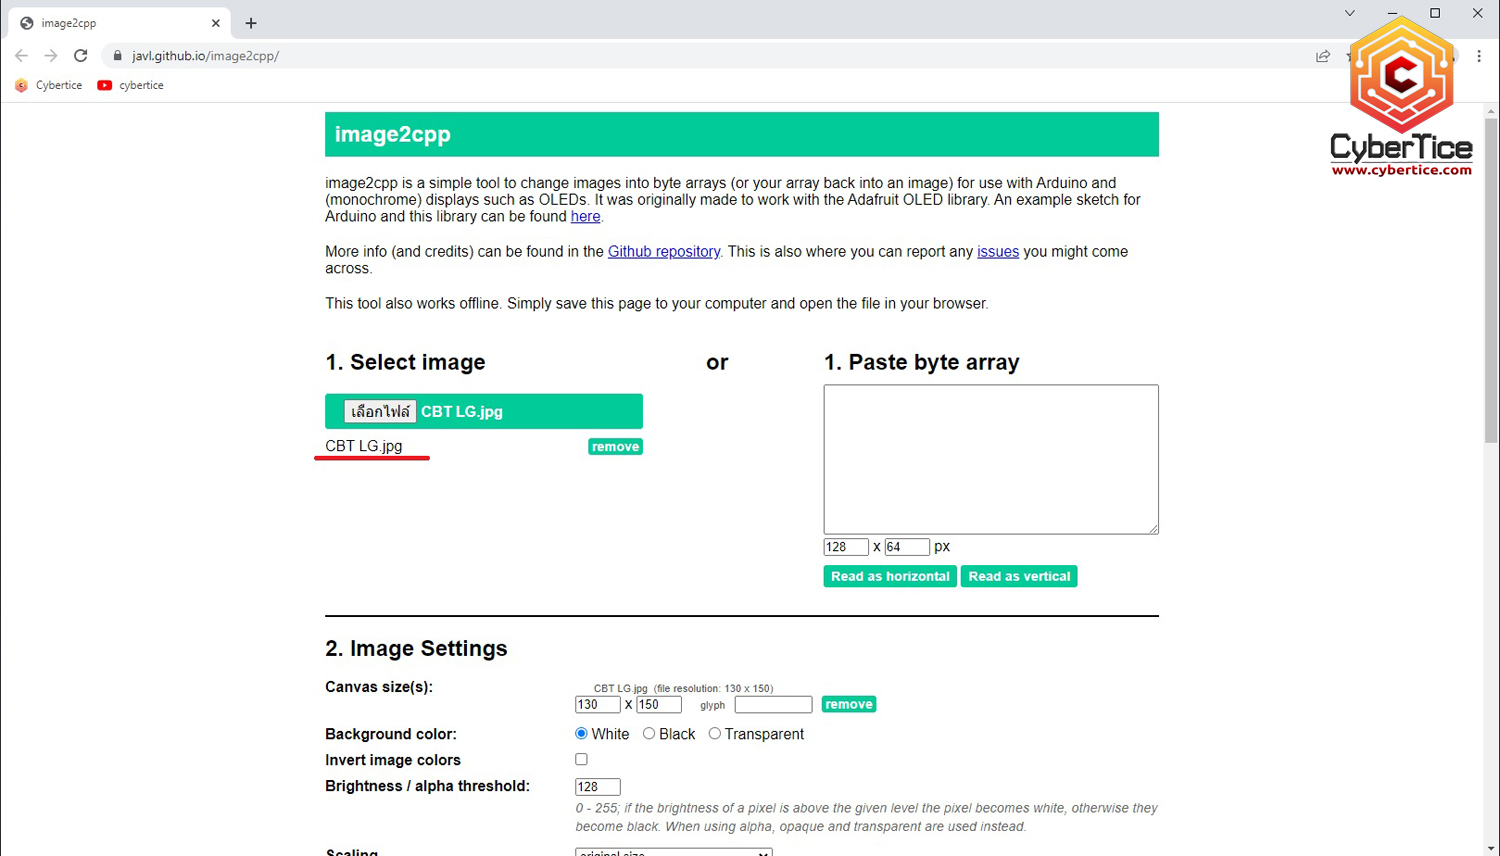The height and width of the screenshot is (856, 1500).
Task: Click the Paste byte array text area
Action: [990, 459]
